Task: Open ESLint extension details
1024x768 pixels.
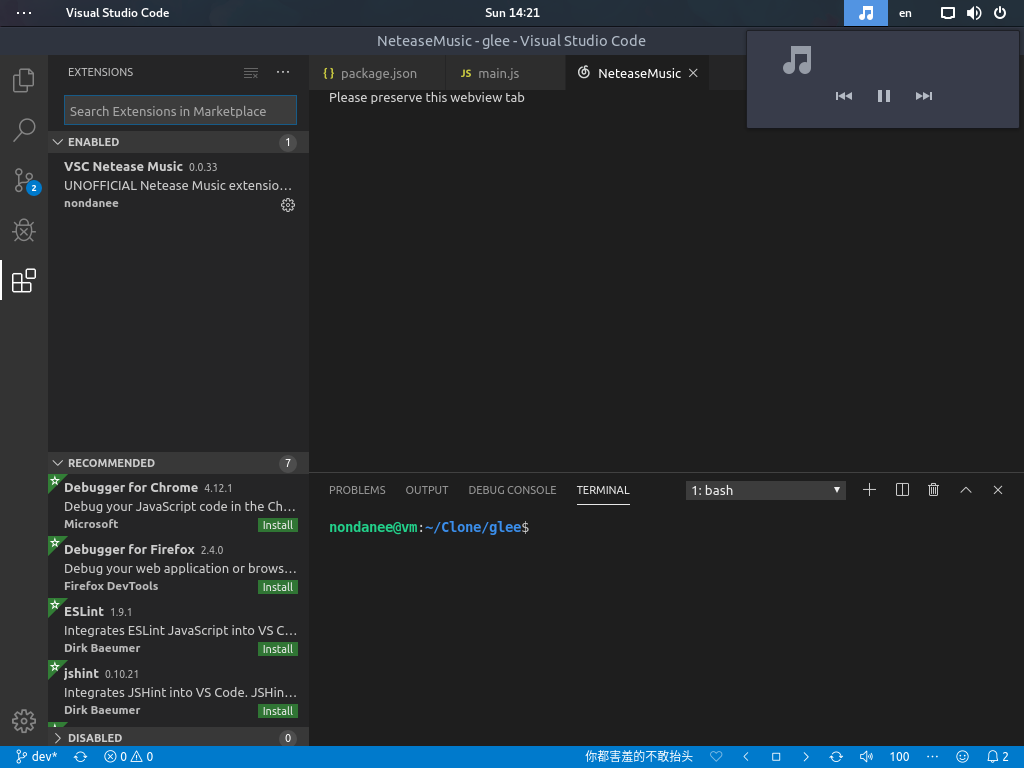Action: click(178, 630)
